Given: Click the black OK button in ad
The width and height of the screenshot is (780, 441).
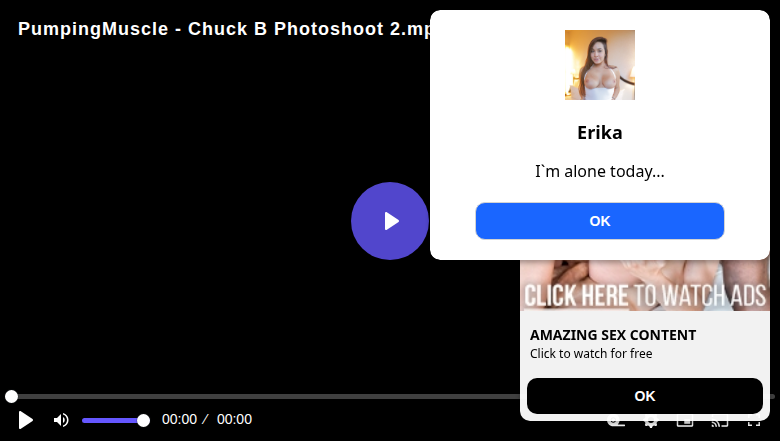Looking at the screenshot, I should coord(645,396).
